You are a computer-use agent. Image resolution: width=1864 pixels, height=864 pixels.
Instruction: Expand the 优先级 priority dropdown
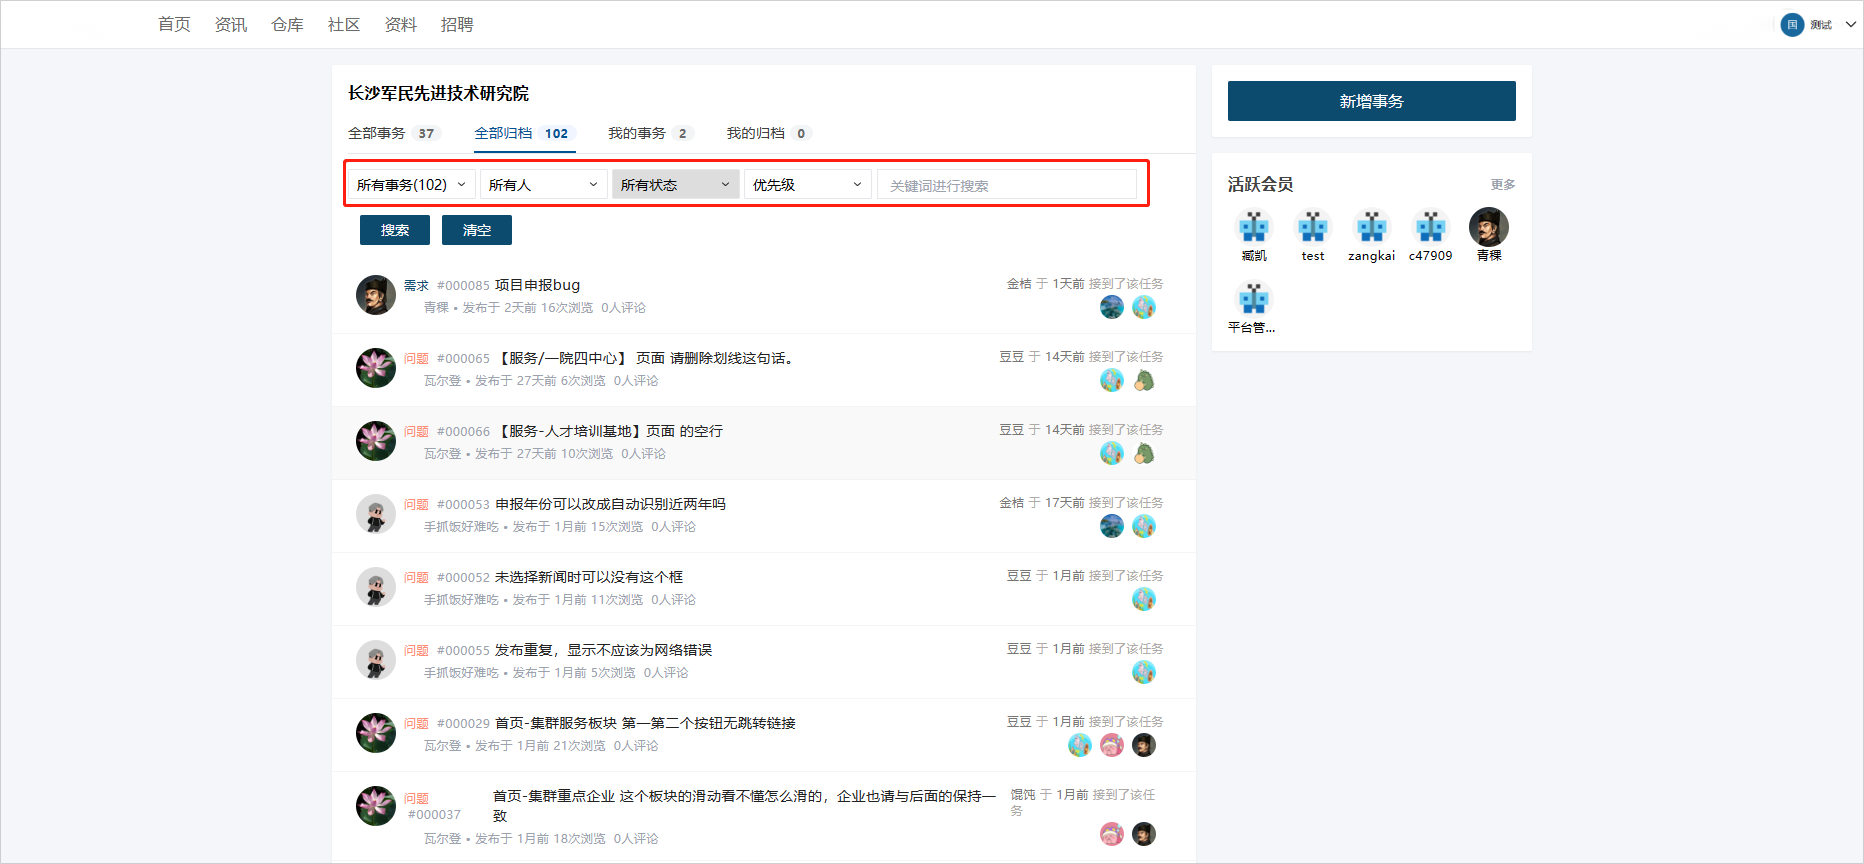tap(807, 185)
